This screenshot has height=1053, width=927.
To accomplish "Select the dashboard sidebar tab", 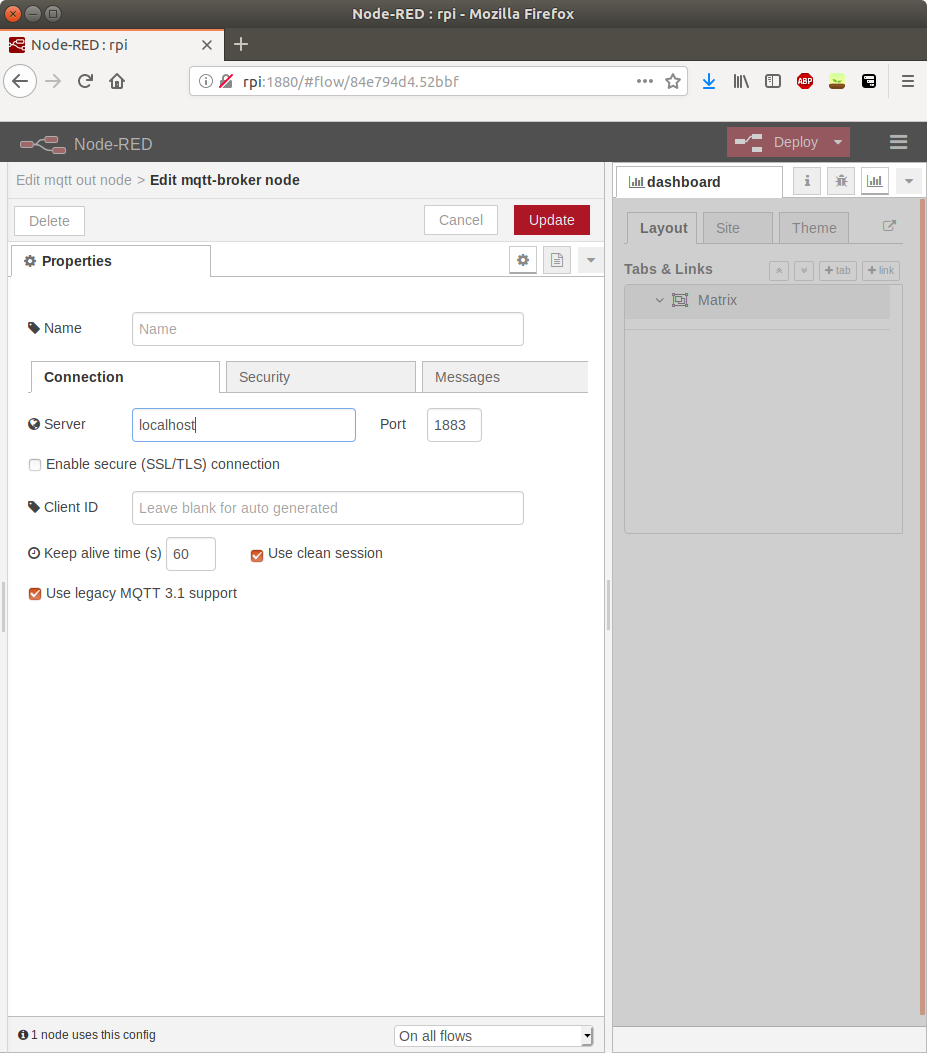I will click(x=699, y=182).
